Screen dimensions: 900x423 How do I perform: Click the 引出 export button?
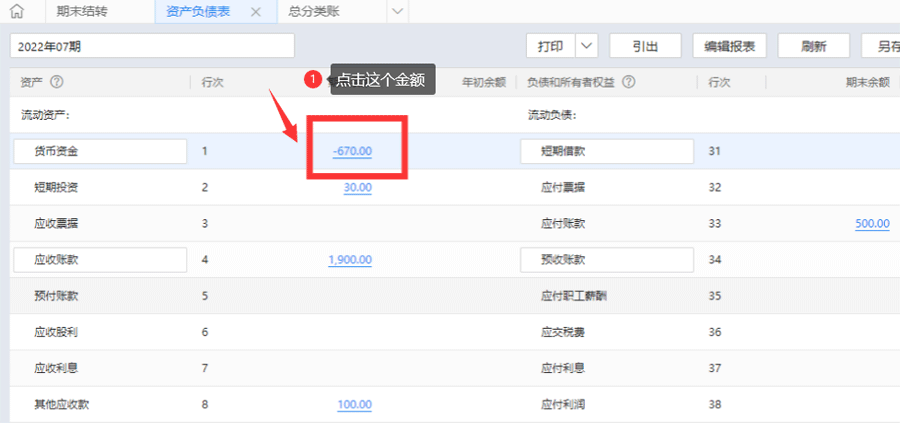[x=645, y=46]
